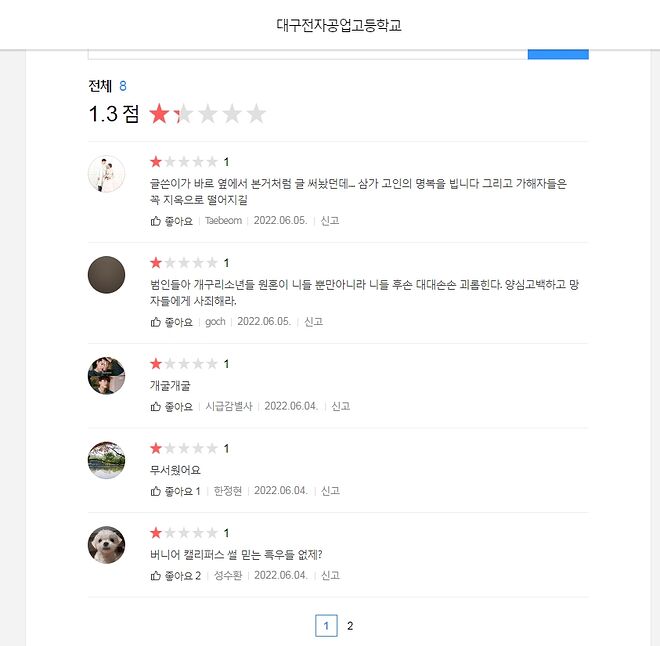
Task: Report Taebeom's review via 신고
Action: pos(330,221)
